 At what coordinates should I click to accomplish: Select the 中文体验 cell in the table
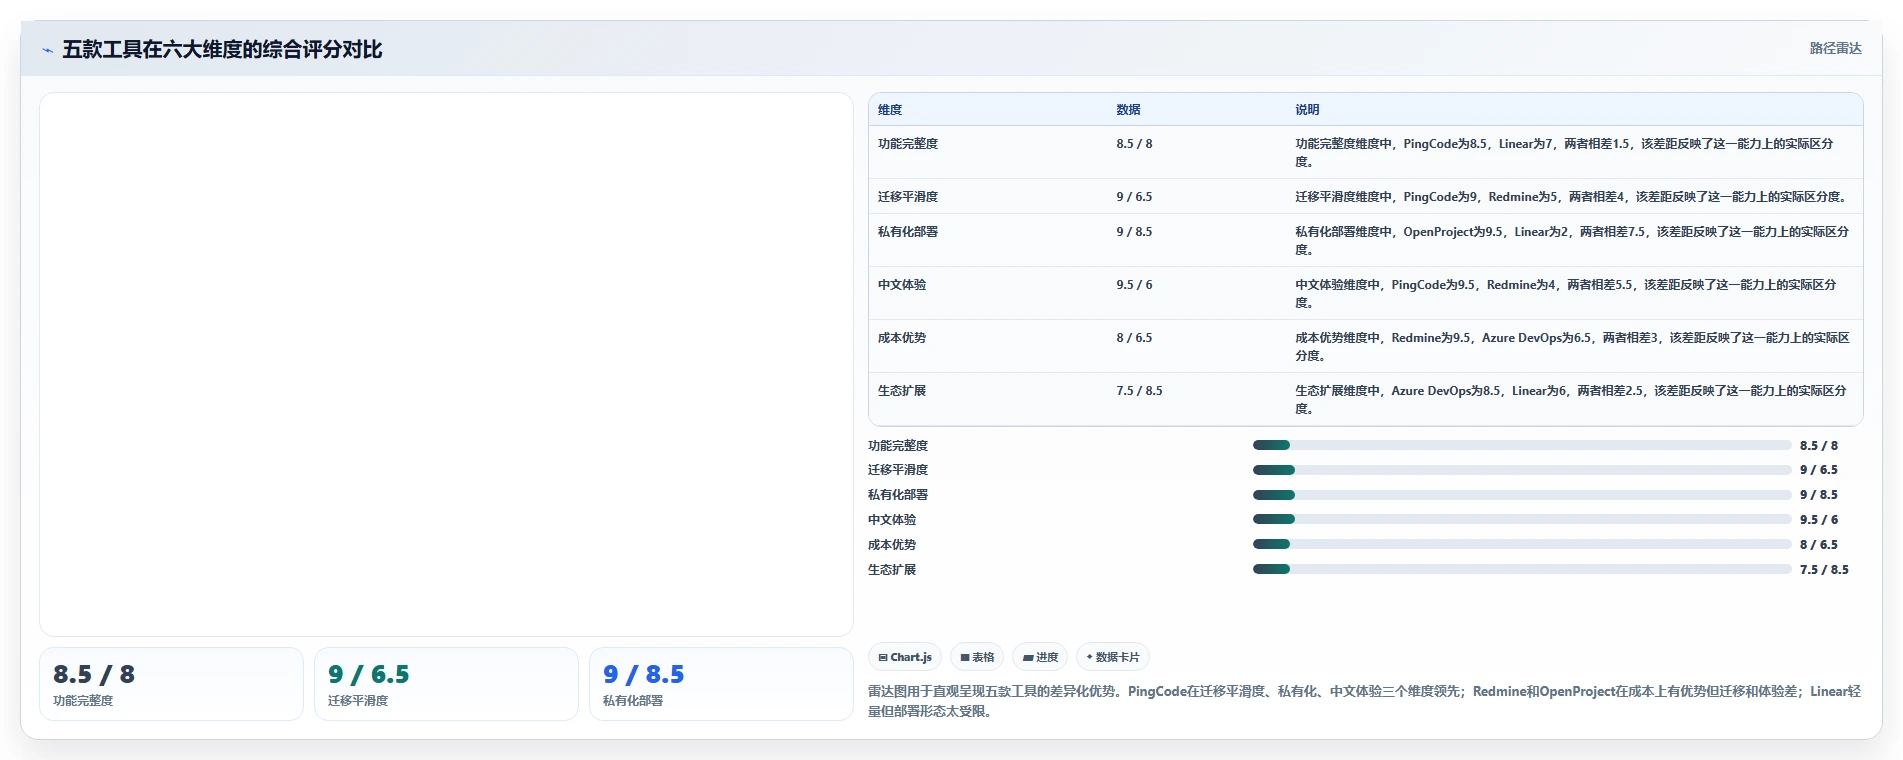[x=902, y=285]
